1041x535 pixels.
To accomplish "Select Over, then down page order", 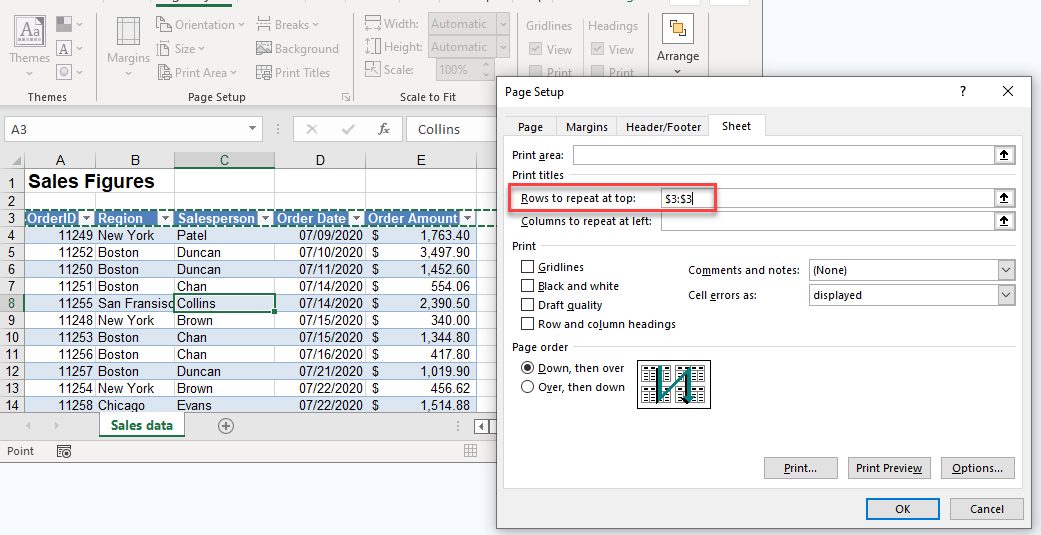I will click(x=528, y=387).
